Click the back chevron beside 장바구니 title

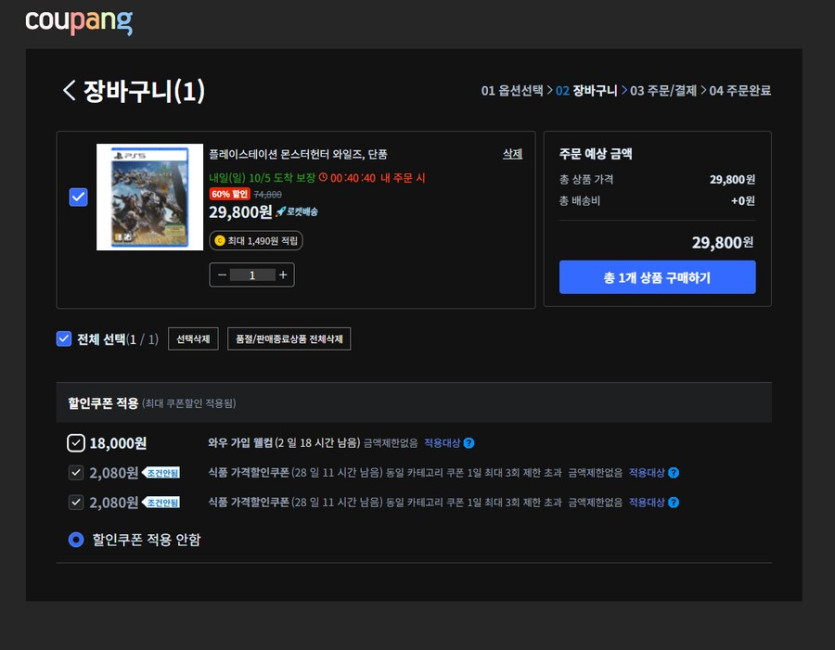coord(66,90)
